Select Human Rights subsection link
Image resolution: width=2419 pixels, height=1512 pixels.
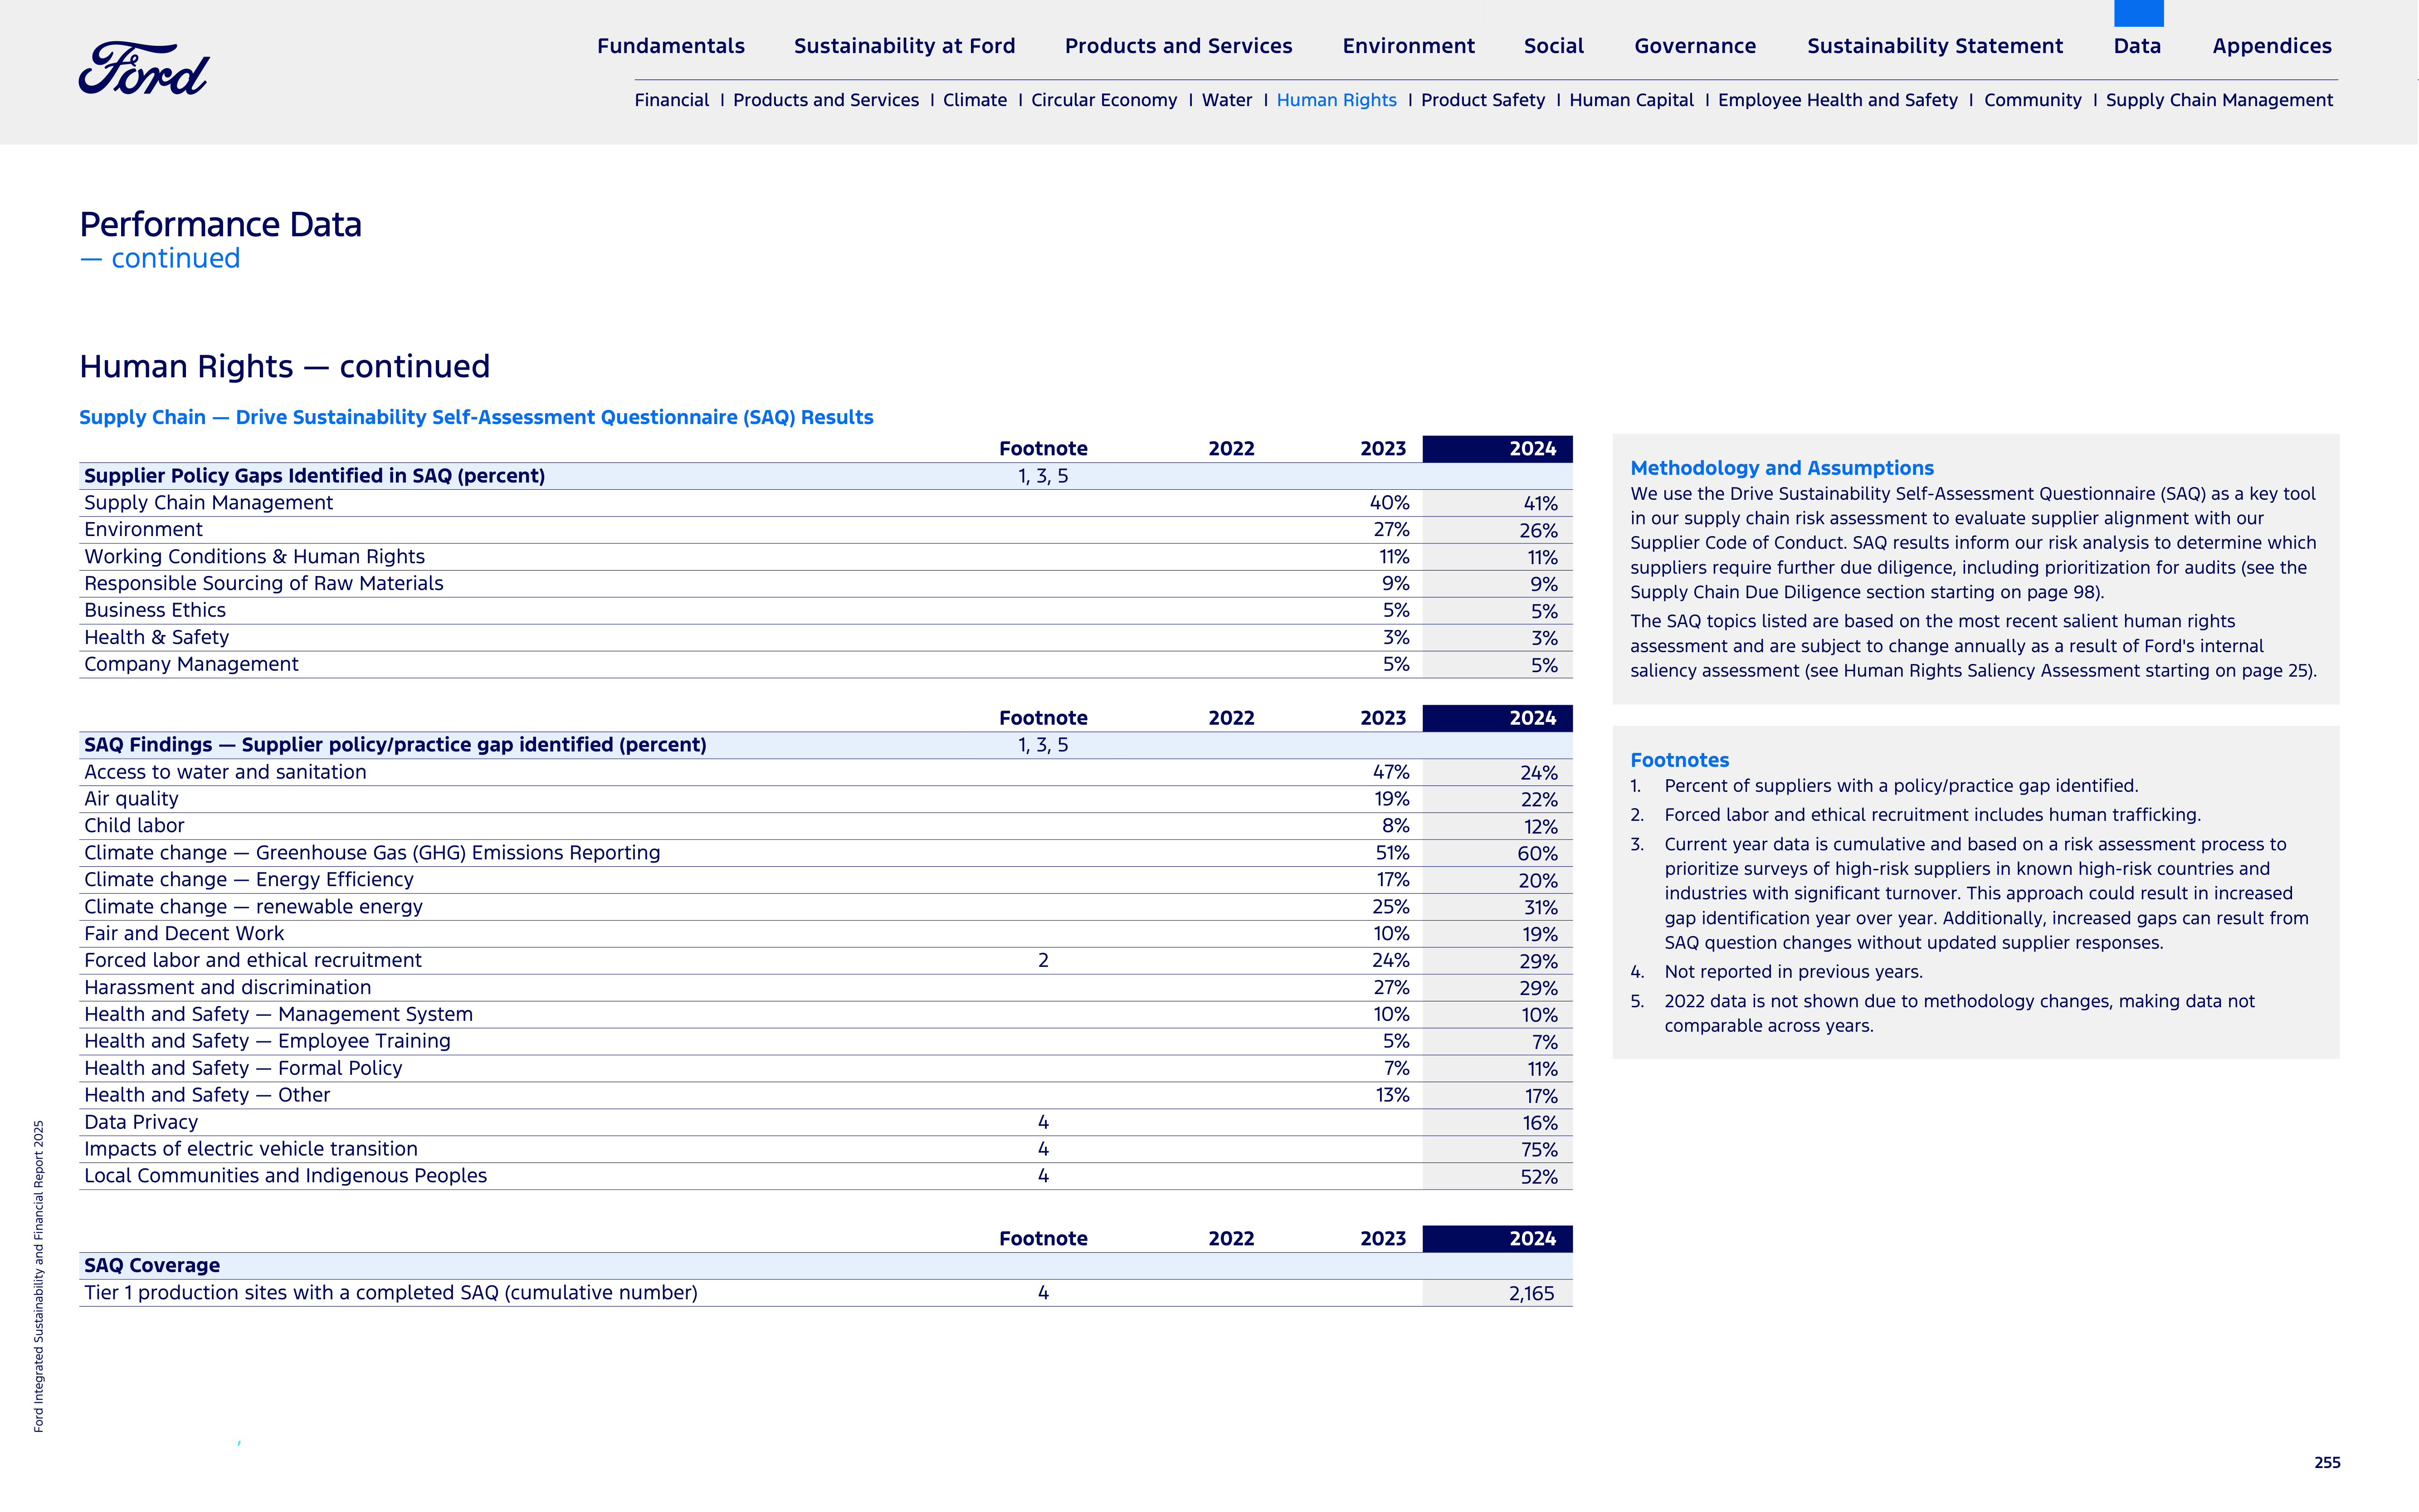click(1337, 100)
